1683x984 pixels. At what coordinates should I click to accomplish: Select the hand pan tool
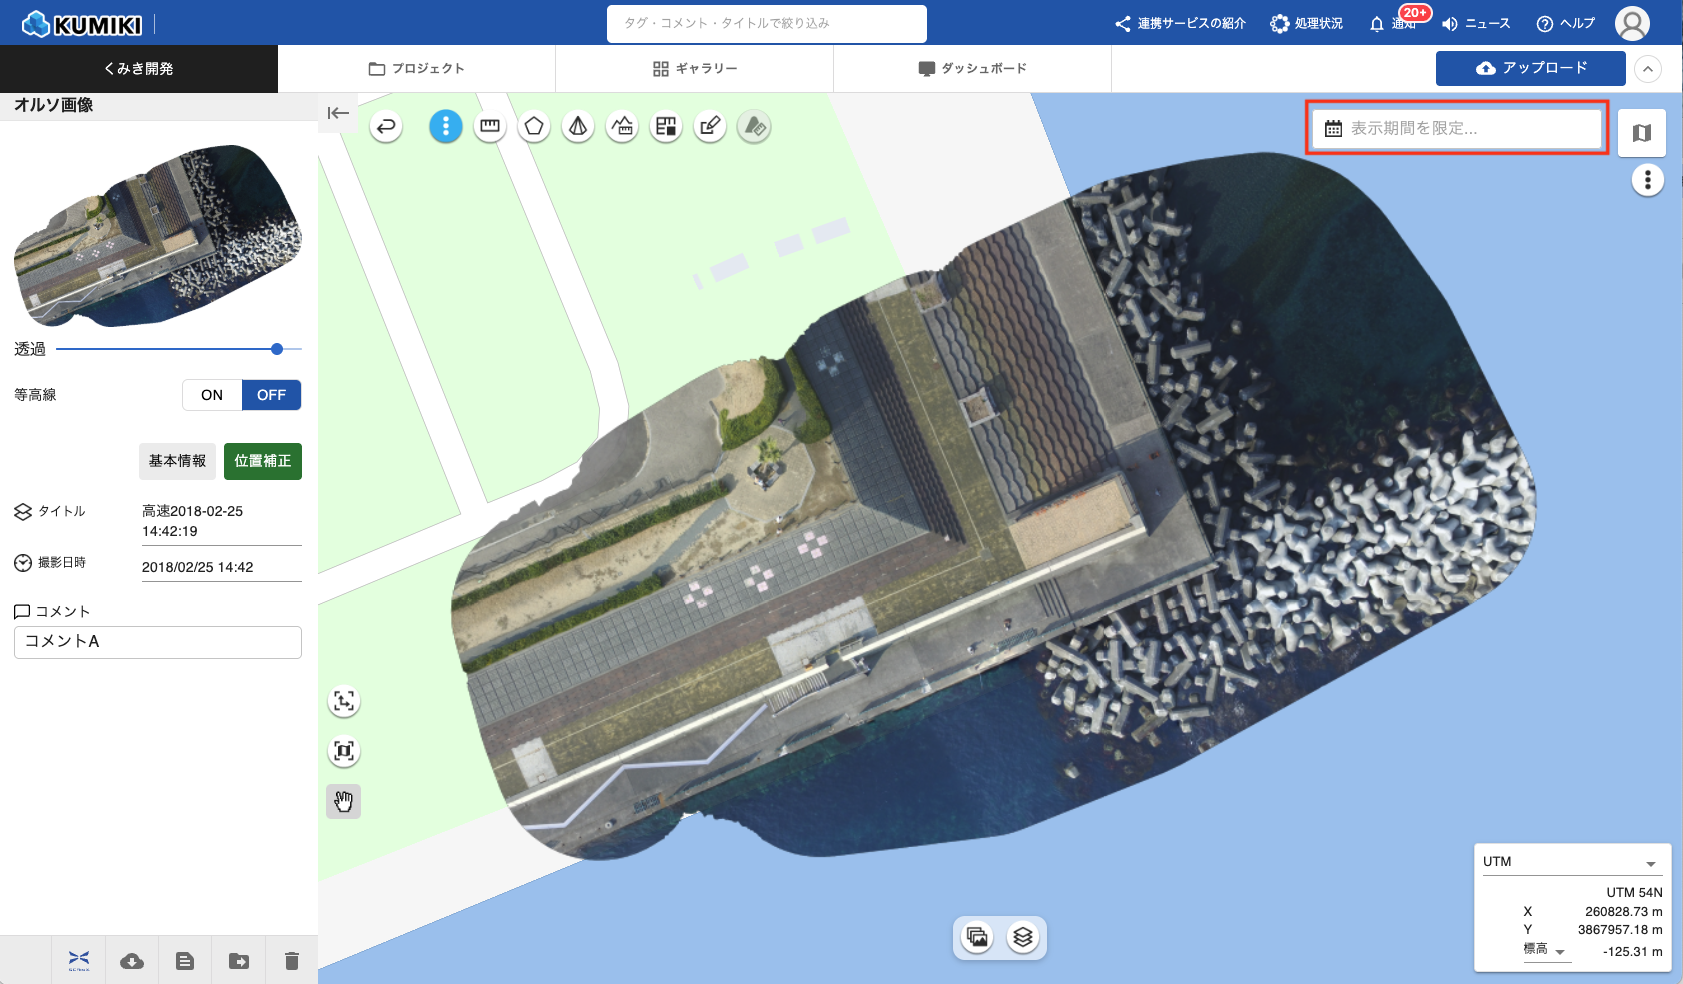click(x=344, y=801)
